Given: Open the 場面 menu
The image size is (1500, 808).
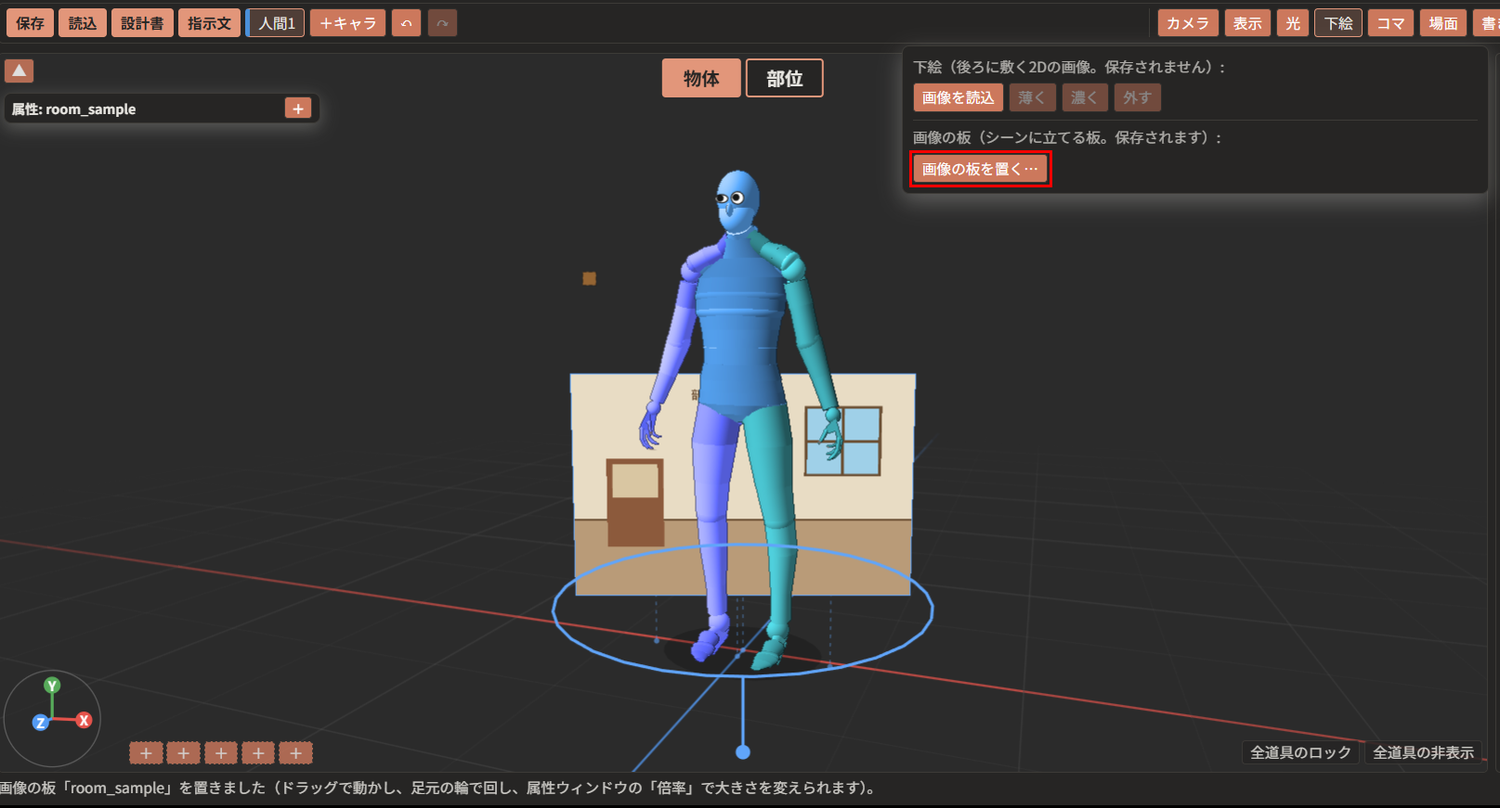Looking at the screenshot, I should (1443, 23).
